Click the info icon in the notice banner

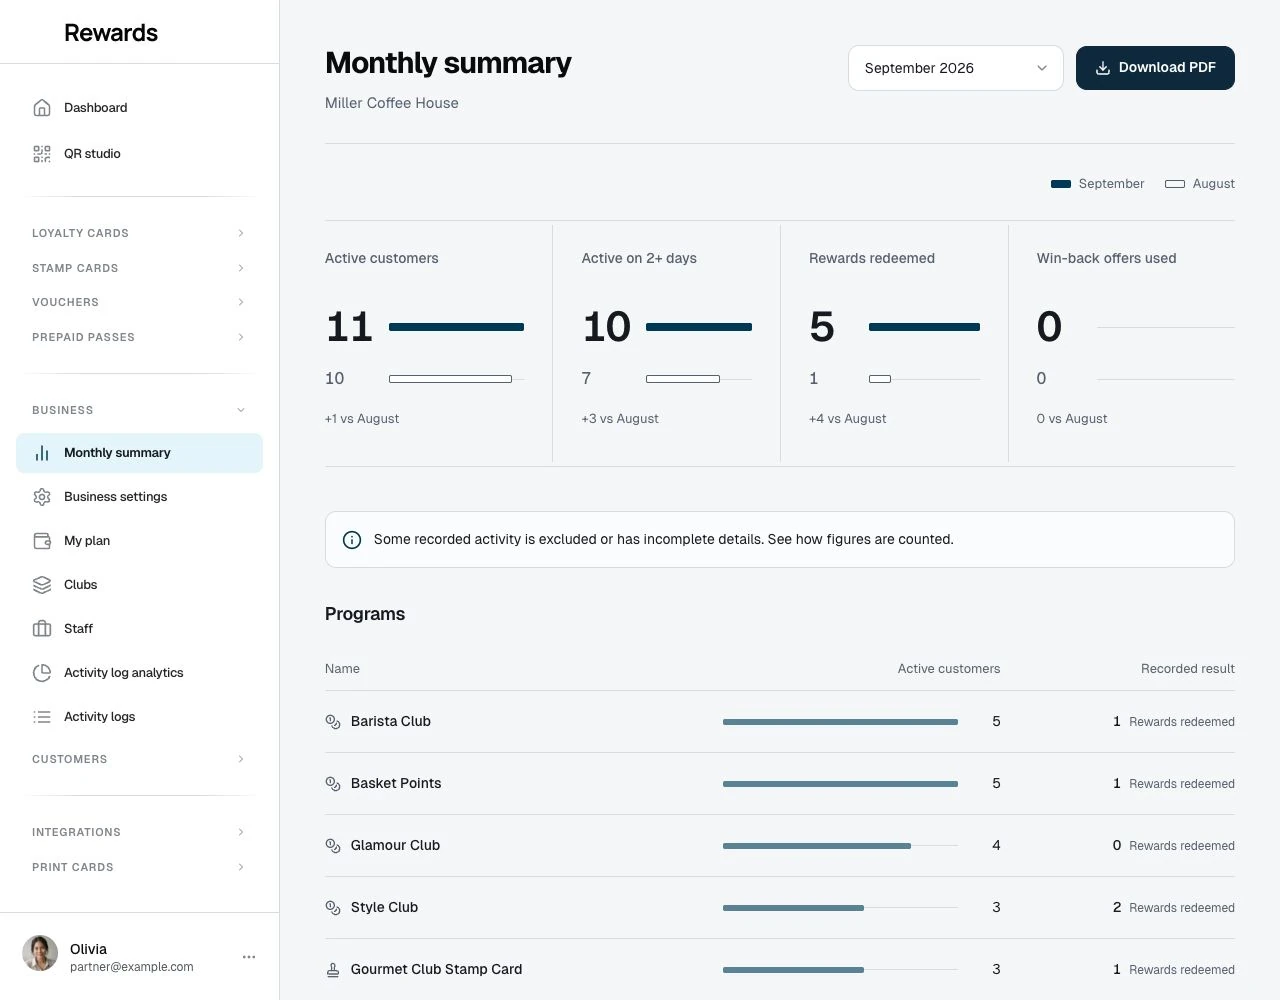click(352, 540)
